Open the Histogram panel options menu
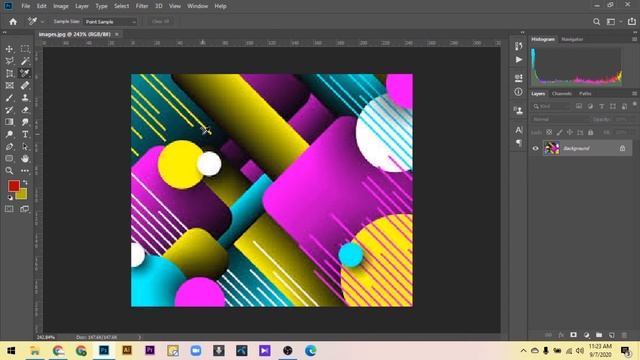The height and width of the screenshot is (360, 640). [x=634, y=39]
